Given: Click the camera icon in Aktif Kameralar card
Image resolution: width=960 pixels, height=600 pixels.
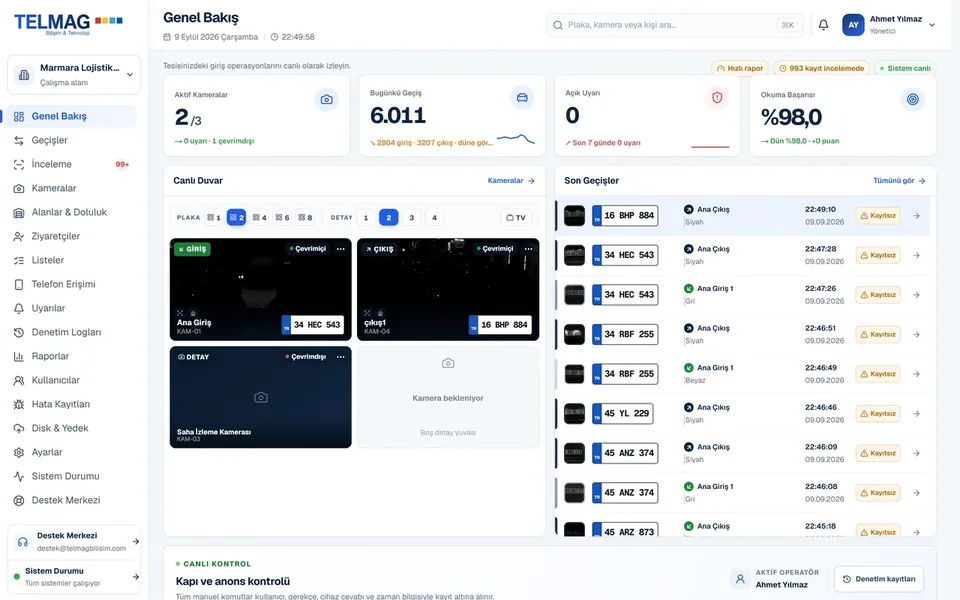Looking at the screenshot, I should pyautogui.click(x=326, y=99).
